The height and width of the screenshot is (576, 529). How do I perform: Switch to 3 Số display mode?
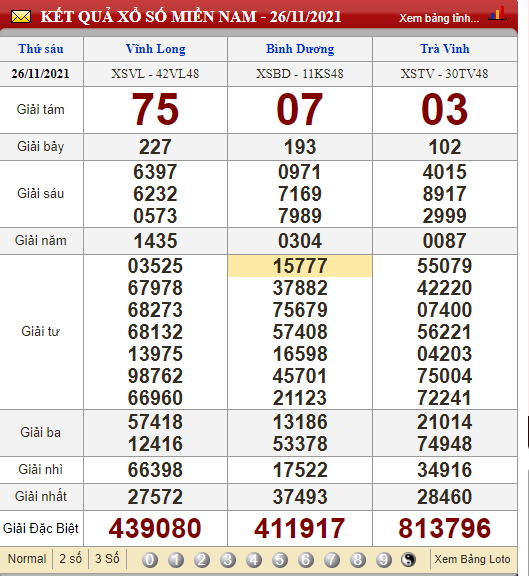point(107,559)
